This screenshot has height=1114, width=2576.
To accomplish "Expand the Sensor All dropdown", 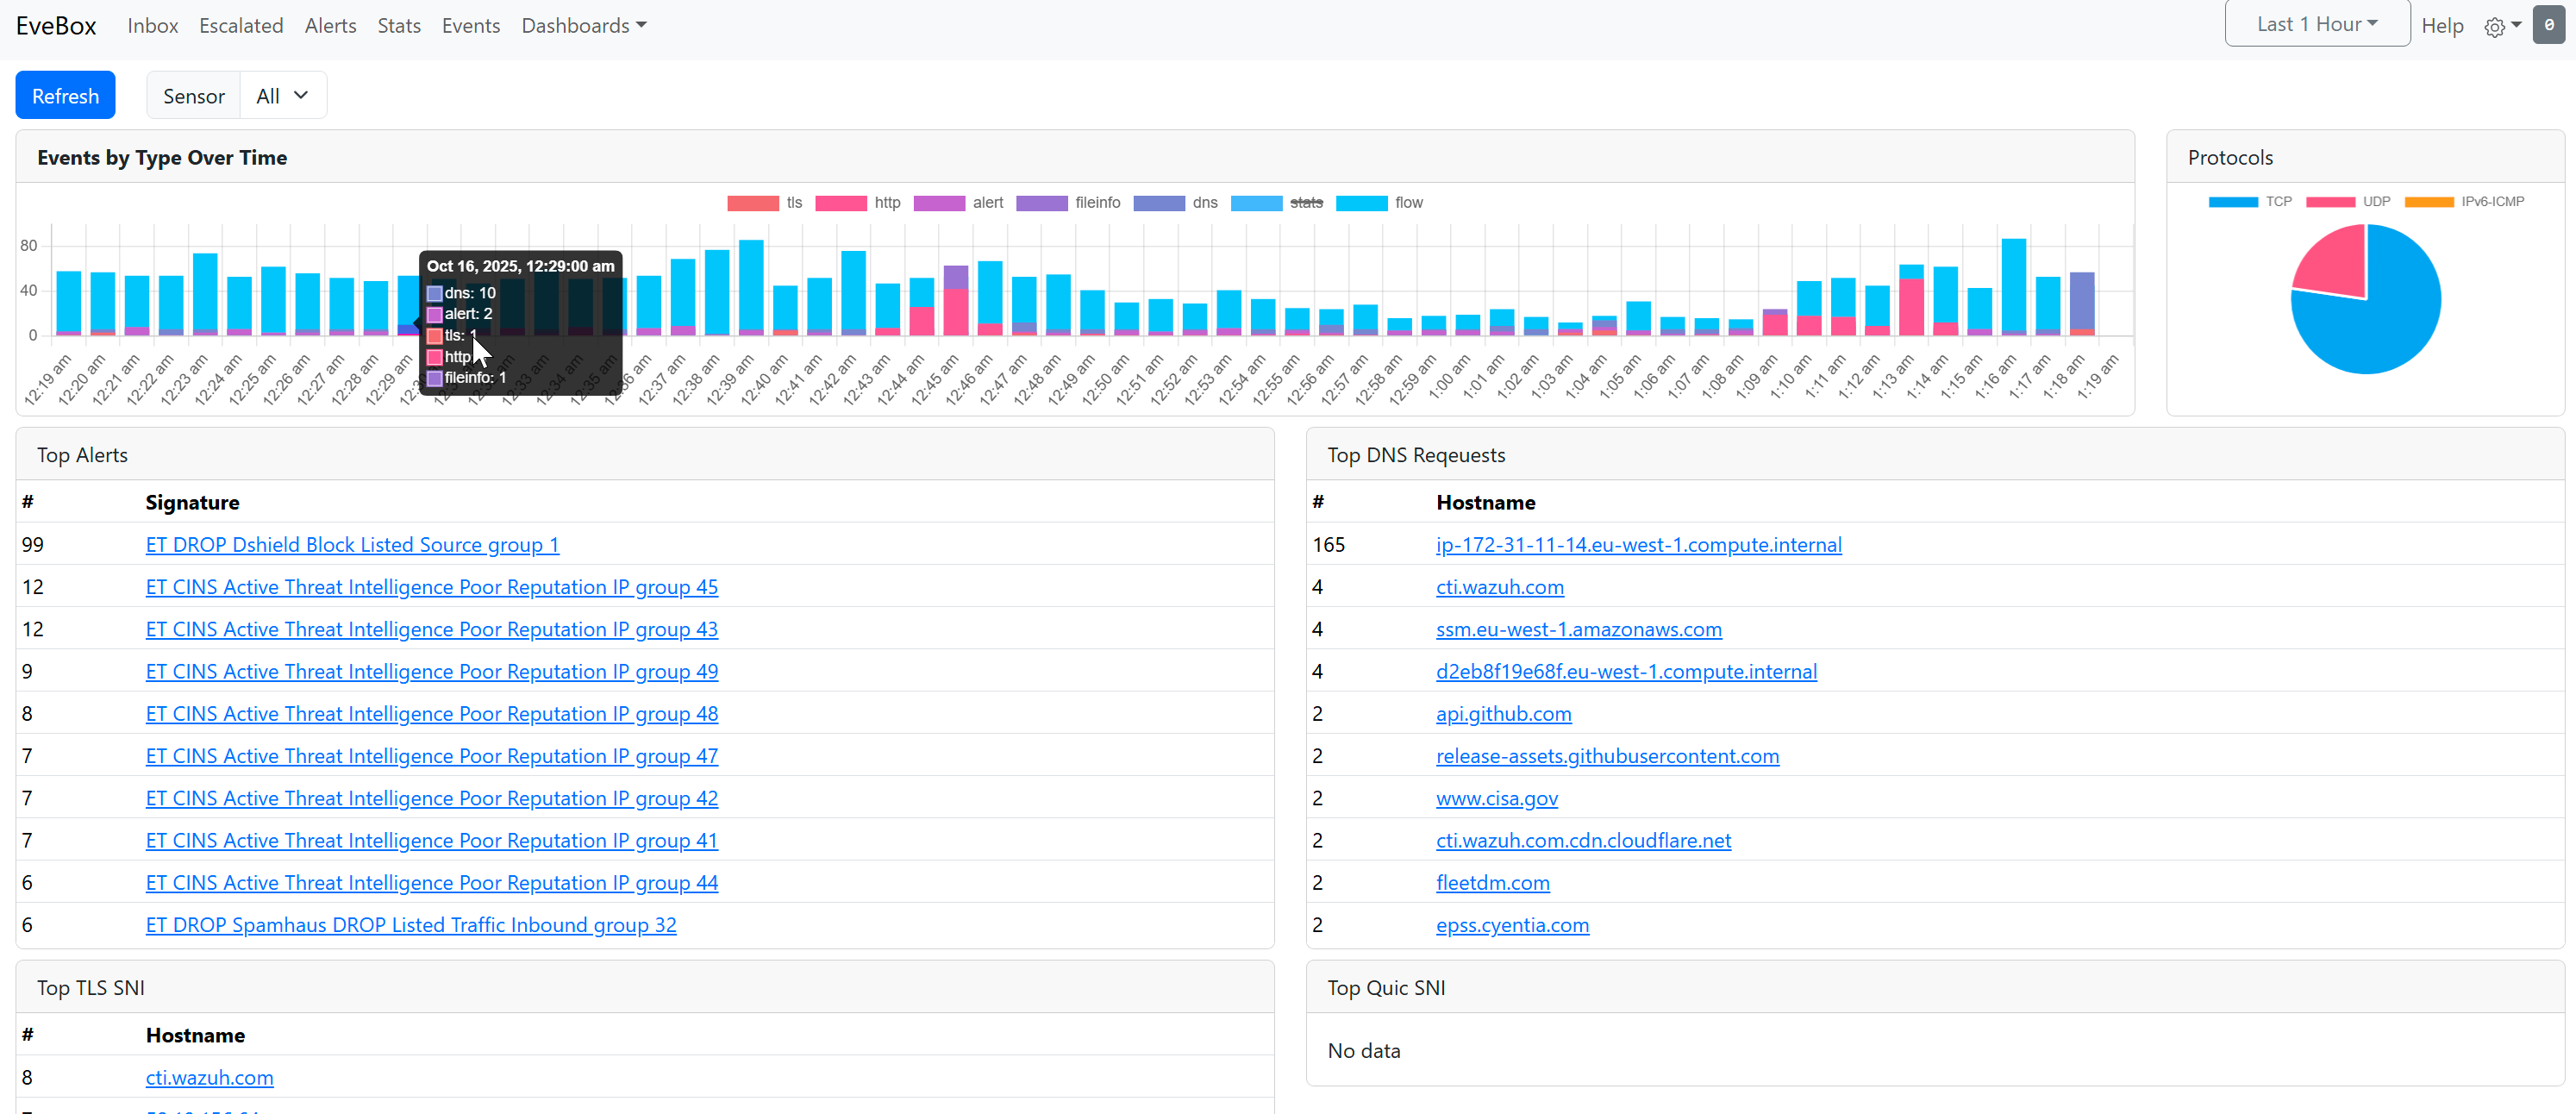I will tap(283, 95).
